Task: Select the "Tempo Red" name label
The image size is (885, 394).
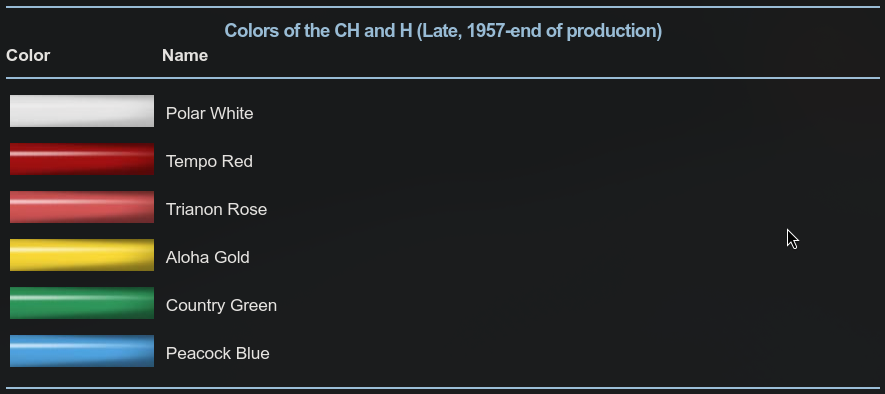Action: pos(209,161)
